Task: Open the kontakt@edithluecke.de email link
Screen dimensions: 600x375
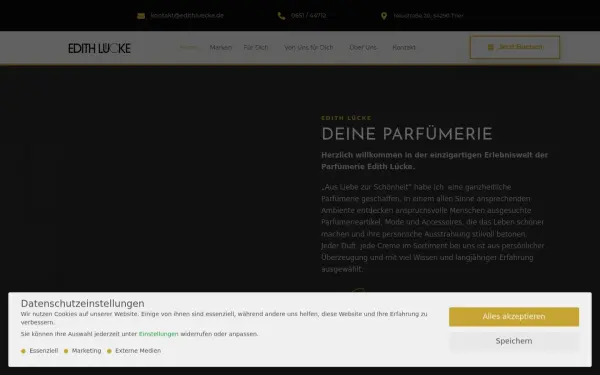Action: [187, 15]
